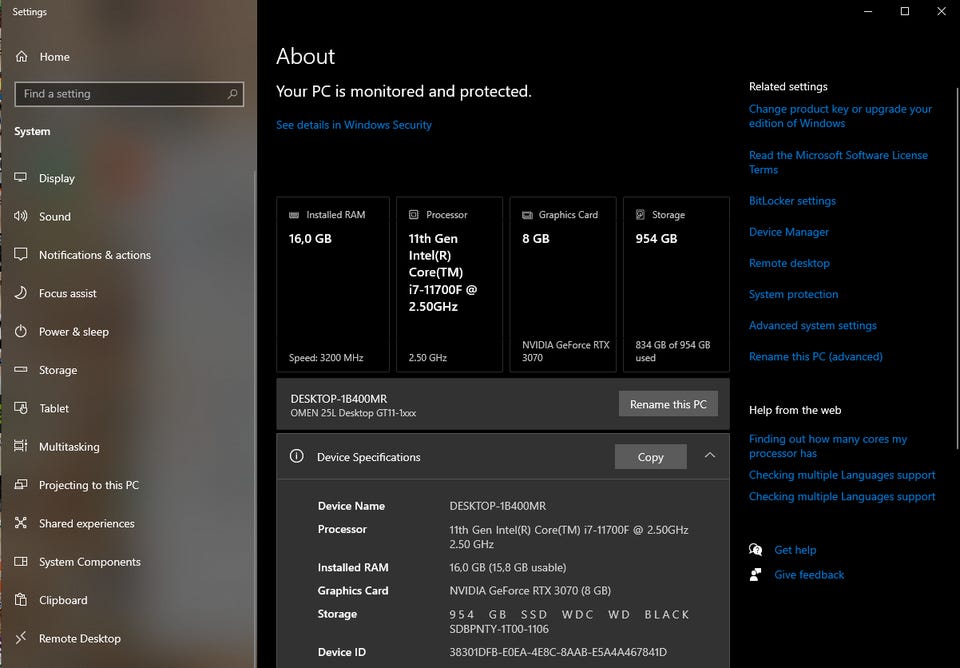Click the main page vertical scrollbar
This screenshot has height=668, width=960.
(957, 268)
